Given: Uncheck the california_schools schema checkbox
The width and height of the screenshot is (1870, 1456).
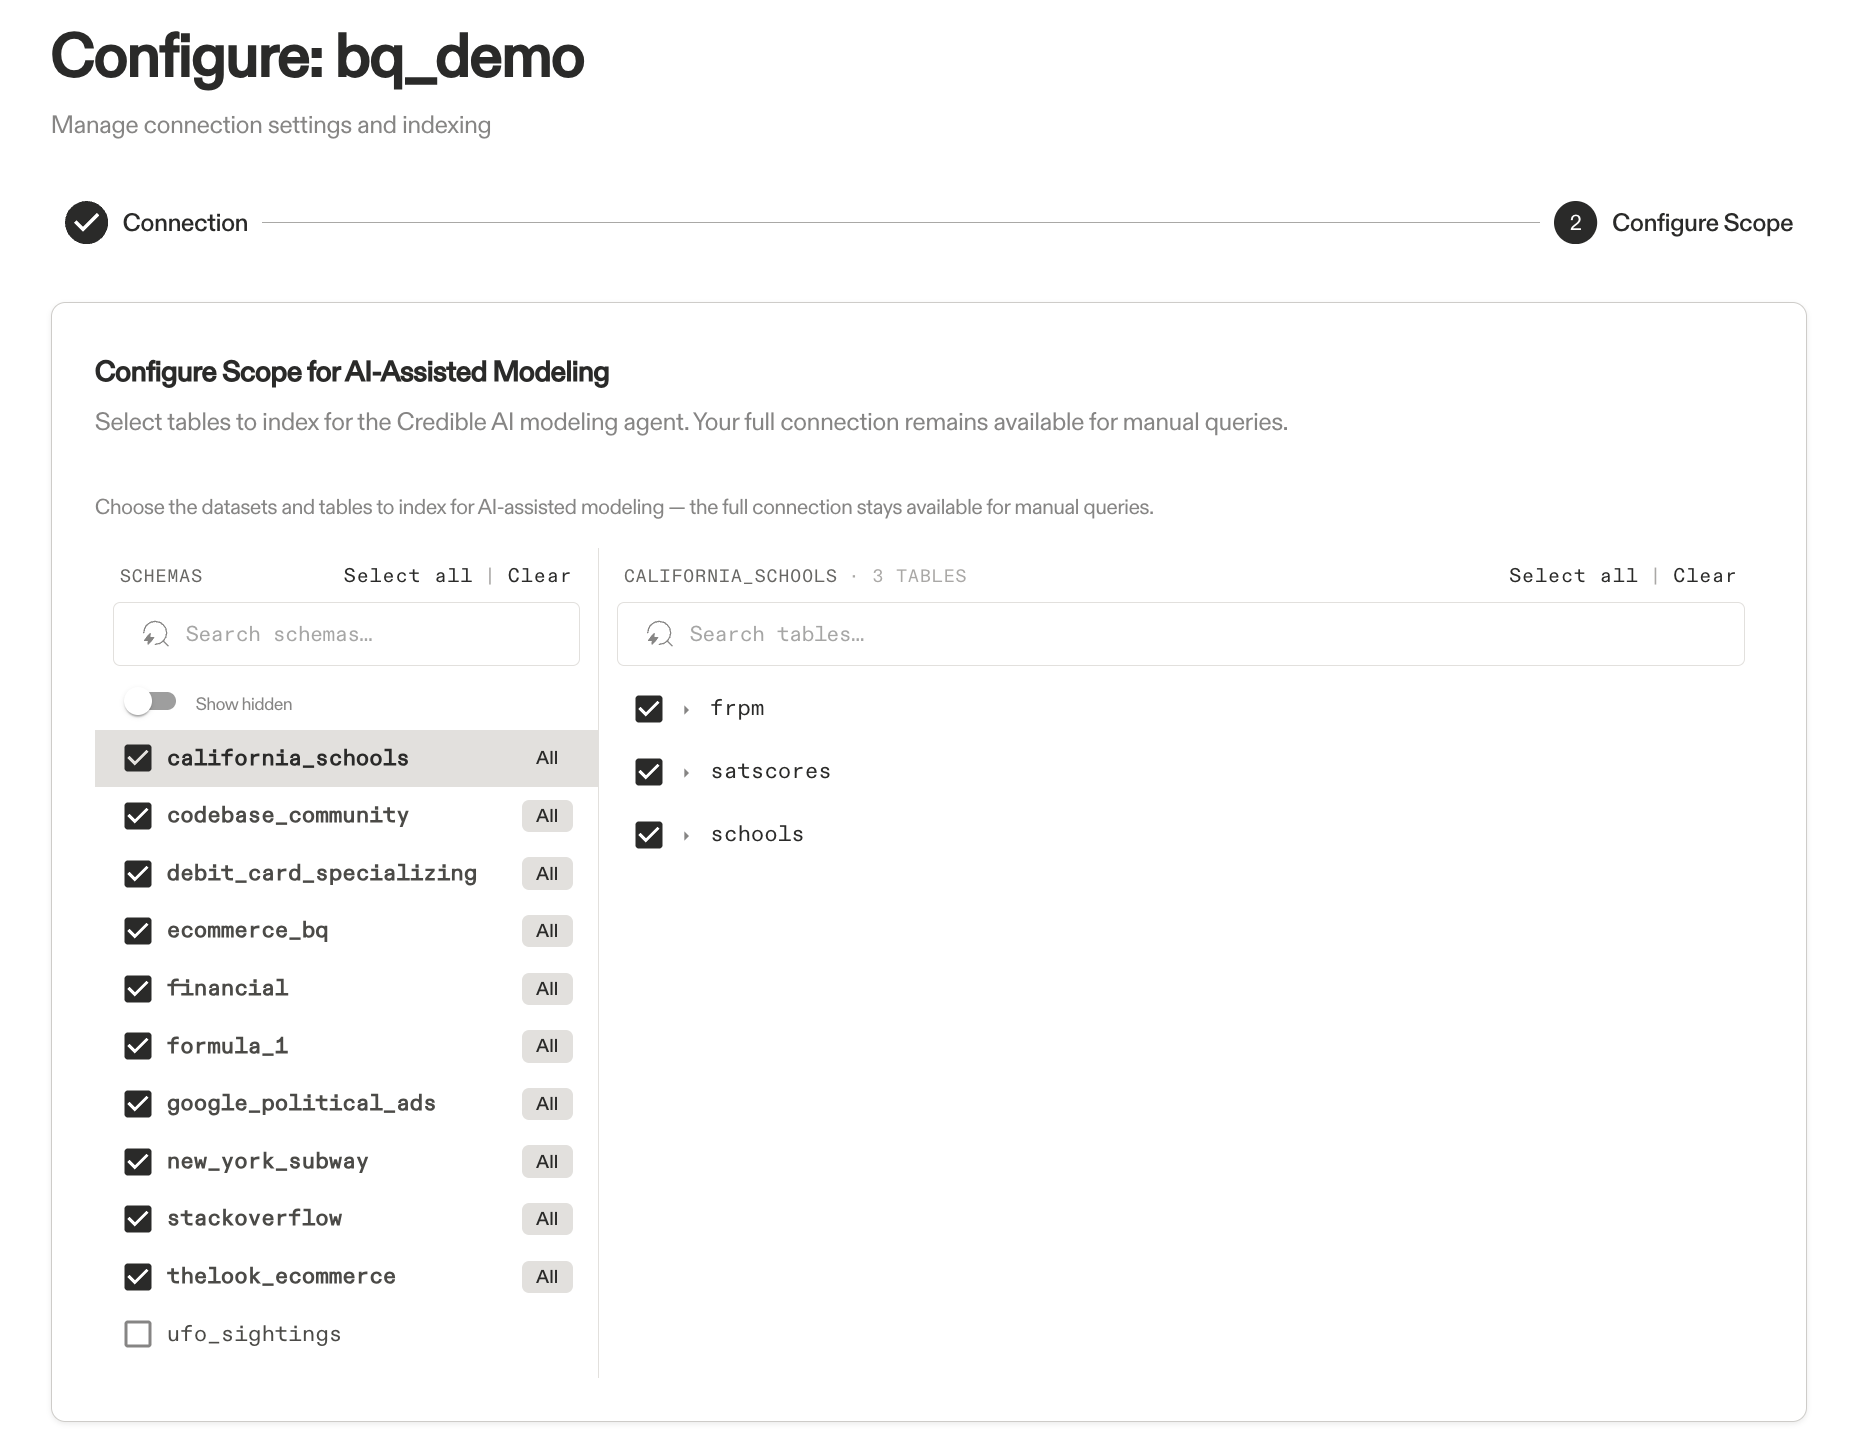Looking at the screenshot, I should click(138, 758).
